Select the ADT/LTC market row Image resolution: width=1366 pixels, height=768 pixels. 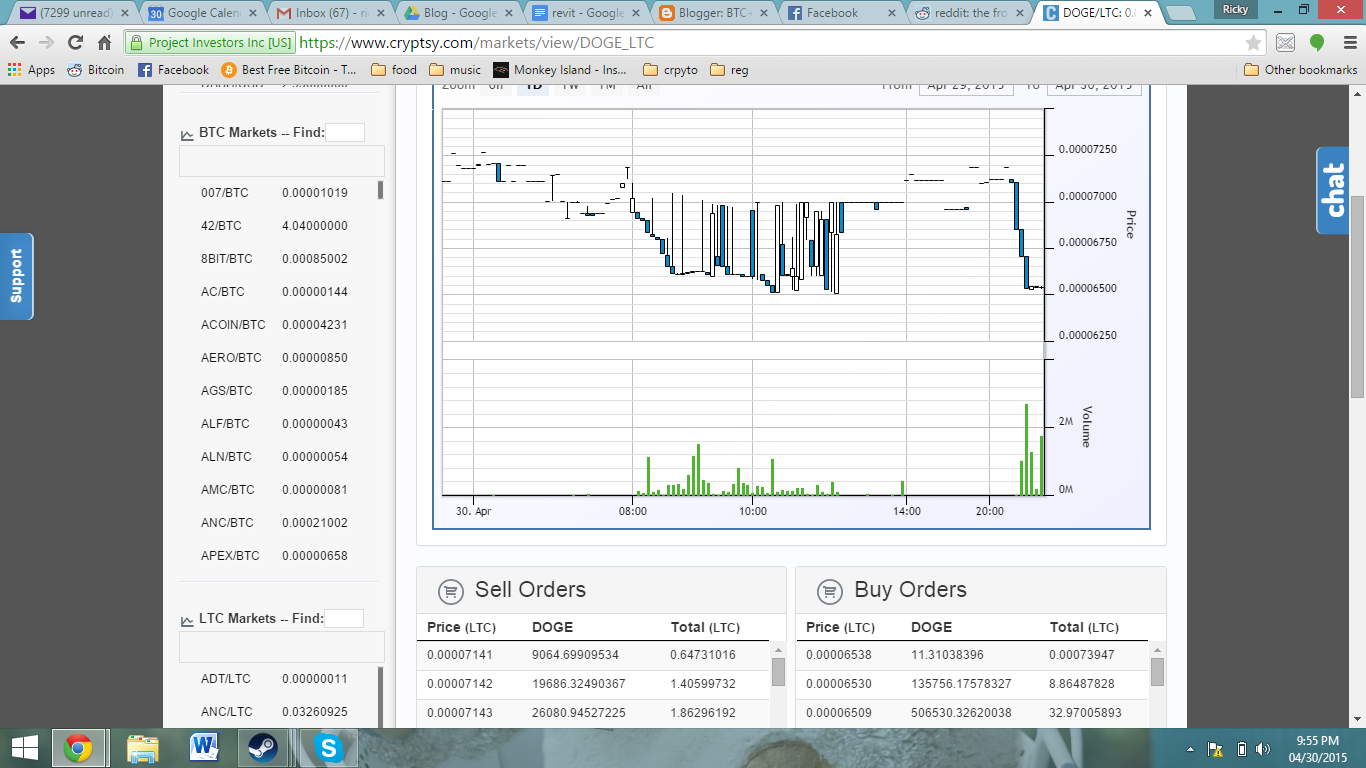pyautogui.click(x=278, y=679)
